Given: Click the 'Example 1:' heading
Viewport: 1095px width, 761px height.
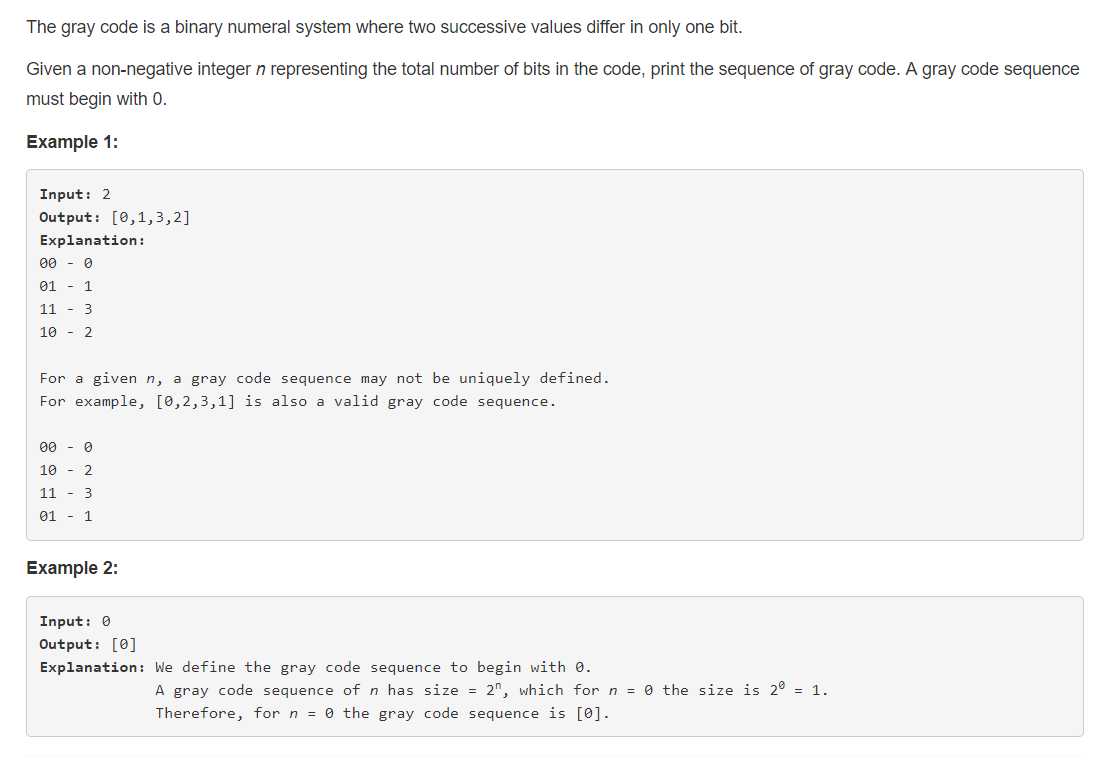Looking at the screenshot, I should click(72, 142).
